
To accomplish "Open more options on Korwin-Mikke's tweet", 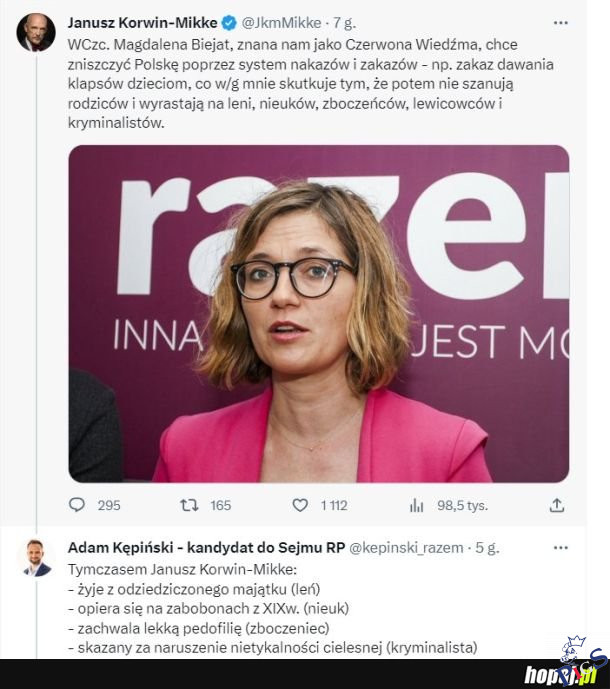I will (x=560, y=22).
